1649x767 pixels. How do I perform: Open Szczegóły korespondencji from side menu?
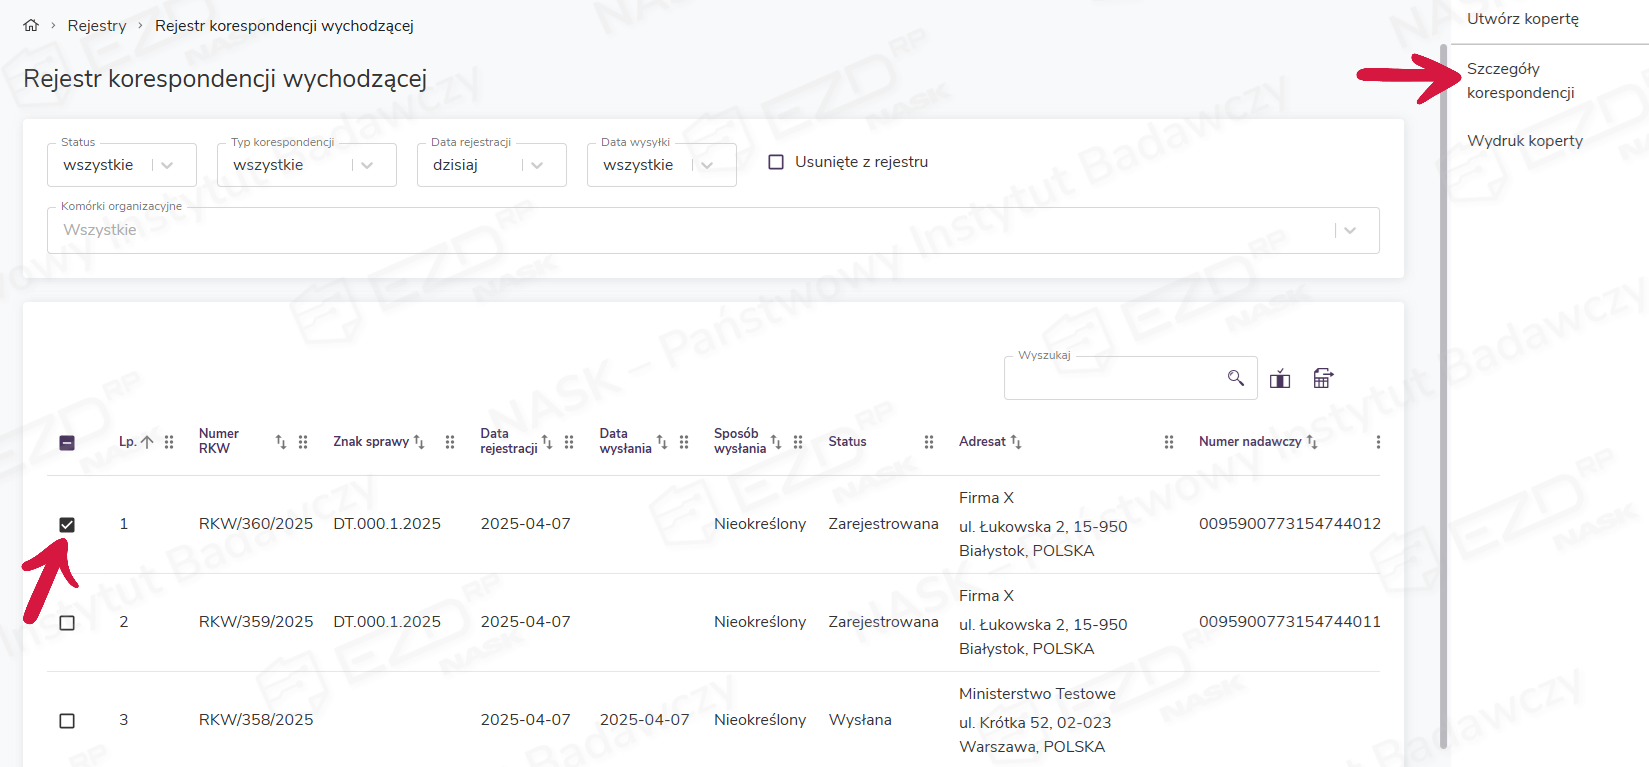tap(1520, 81)
